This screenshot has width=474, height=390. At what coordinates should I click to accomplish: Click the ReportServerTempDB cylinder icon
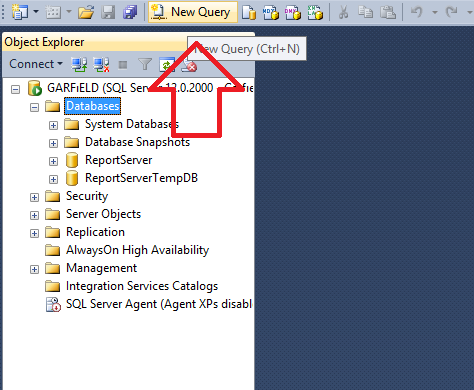coord(72,178)
